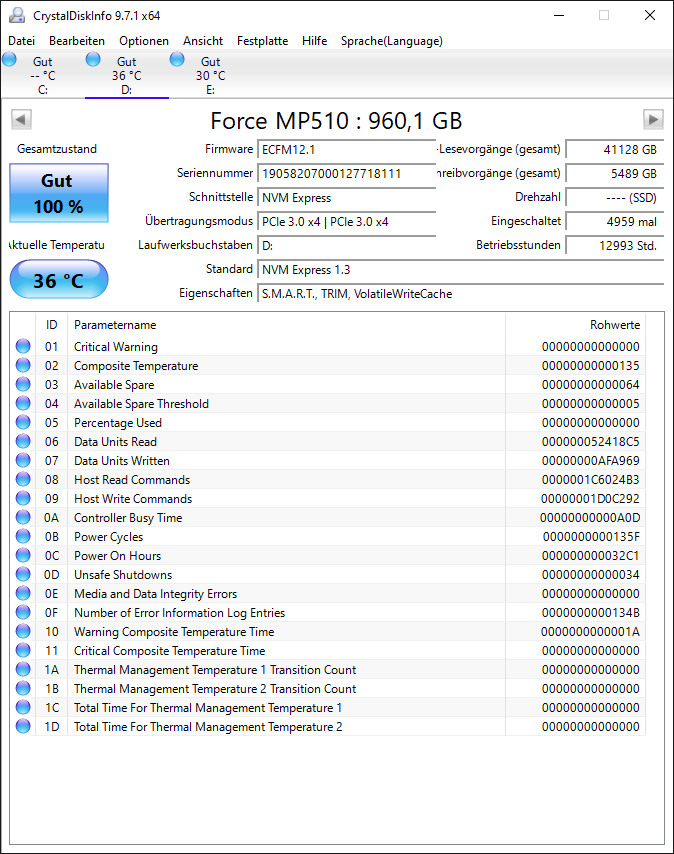The image size is (674, 854).
Task: Click status icon for Controller Busy Time
Action: 23,517
